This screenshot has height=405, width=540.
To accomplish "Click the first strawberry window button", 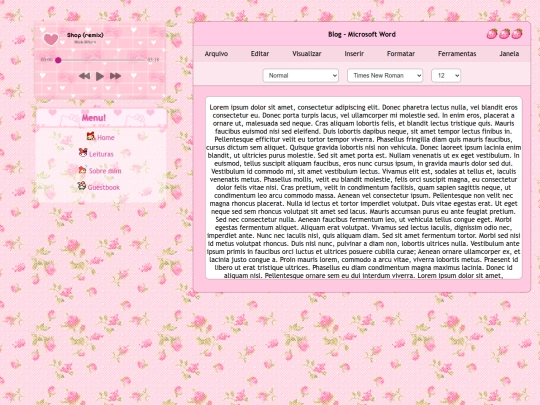I will click(x=492, y=34).
